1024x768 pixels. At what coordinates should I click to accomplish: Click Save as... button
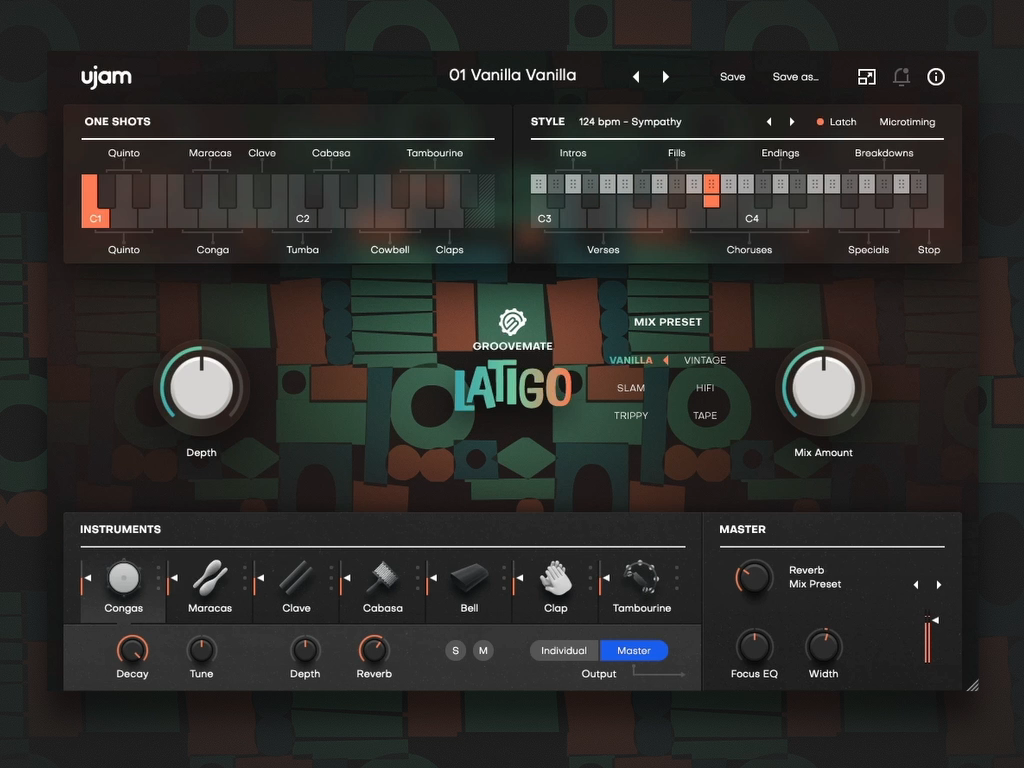coord(795,77)
